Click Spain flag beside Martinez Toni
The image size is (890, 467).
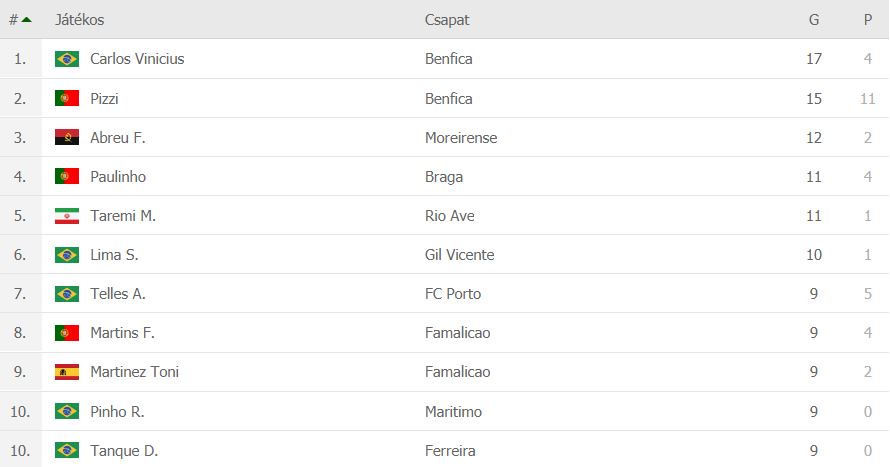[x=67, y=372]
